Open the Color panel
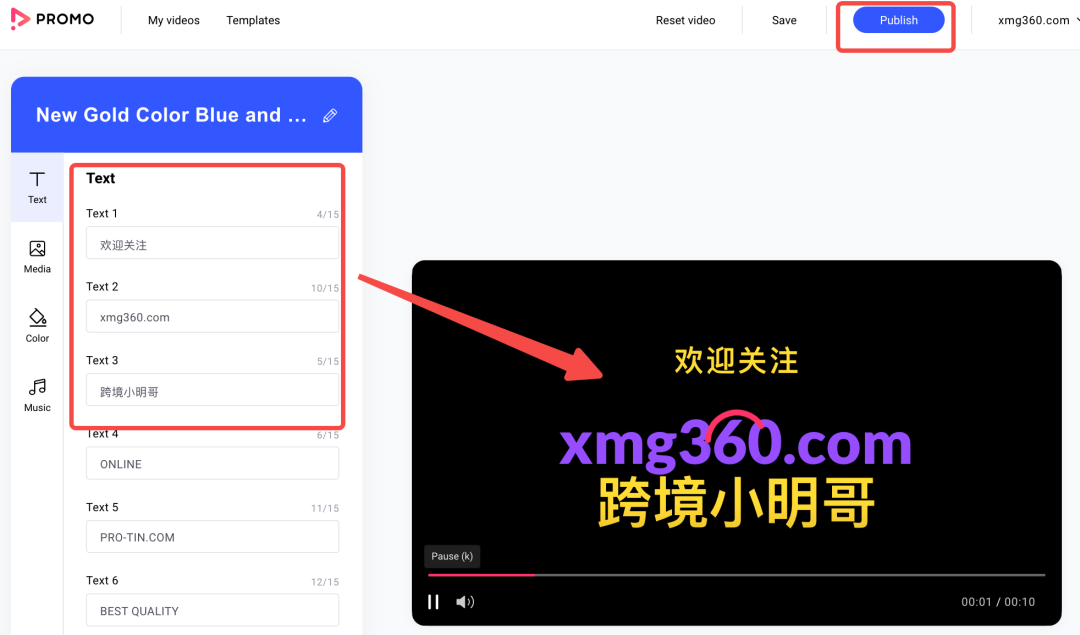 pyautogui.click(x=36, y=326)
